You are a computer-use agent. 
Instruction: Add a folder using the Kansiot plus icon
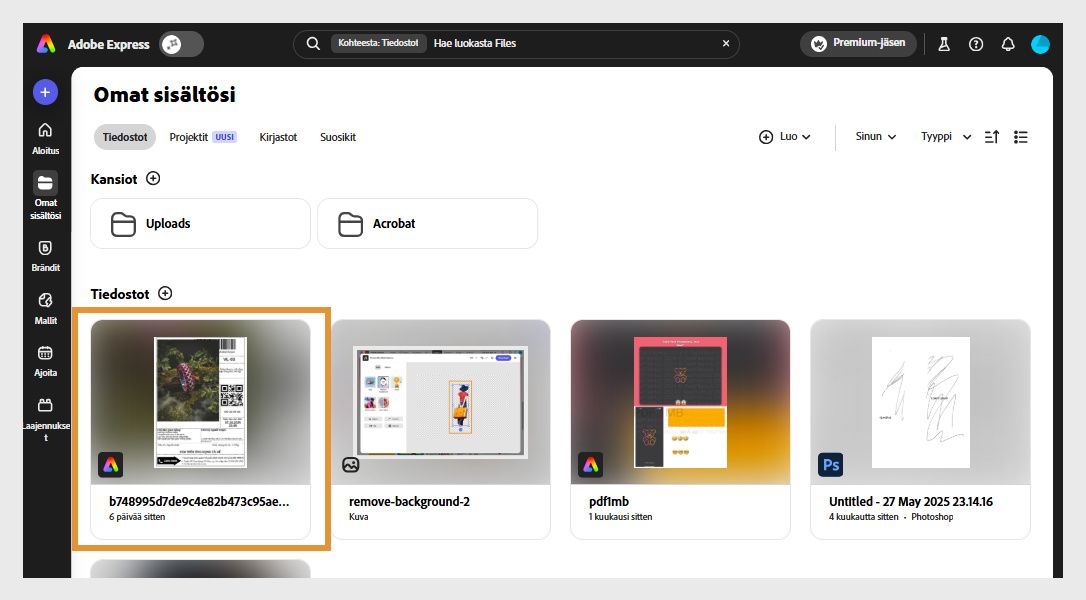pos(154,179)
